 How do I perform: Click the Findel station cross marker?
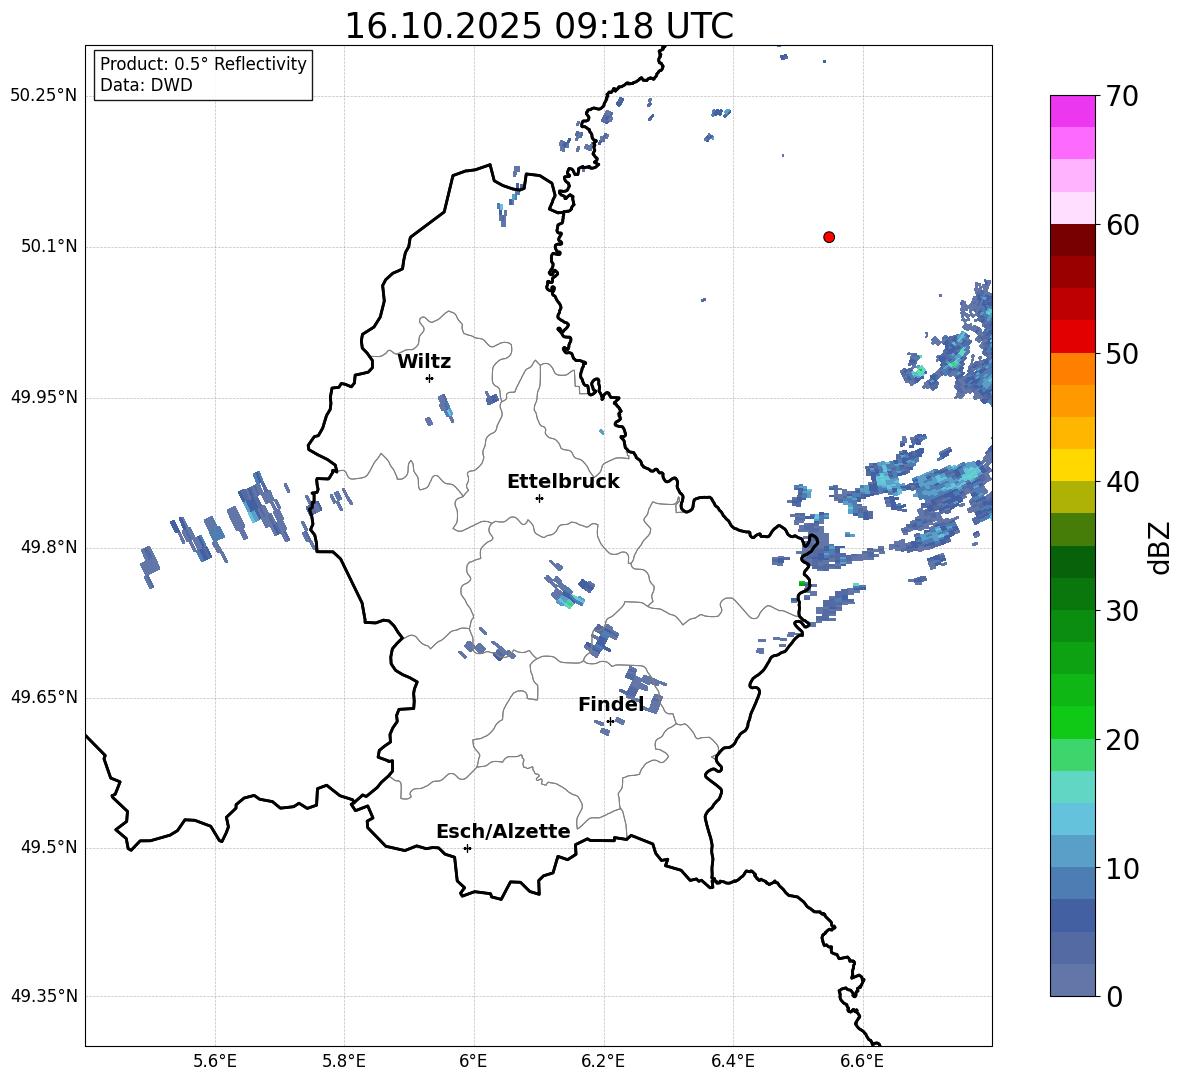point(610,722)
